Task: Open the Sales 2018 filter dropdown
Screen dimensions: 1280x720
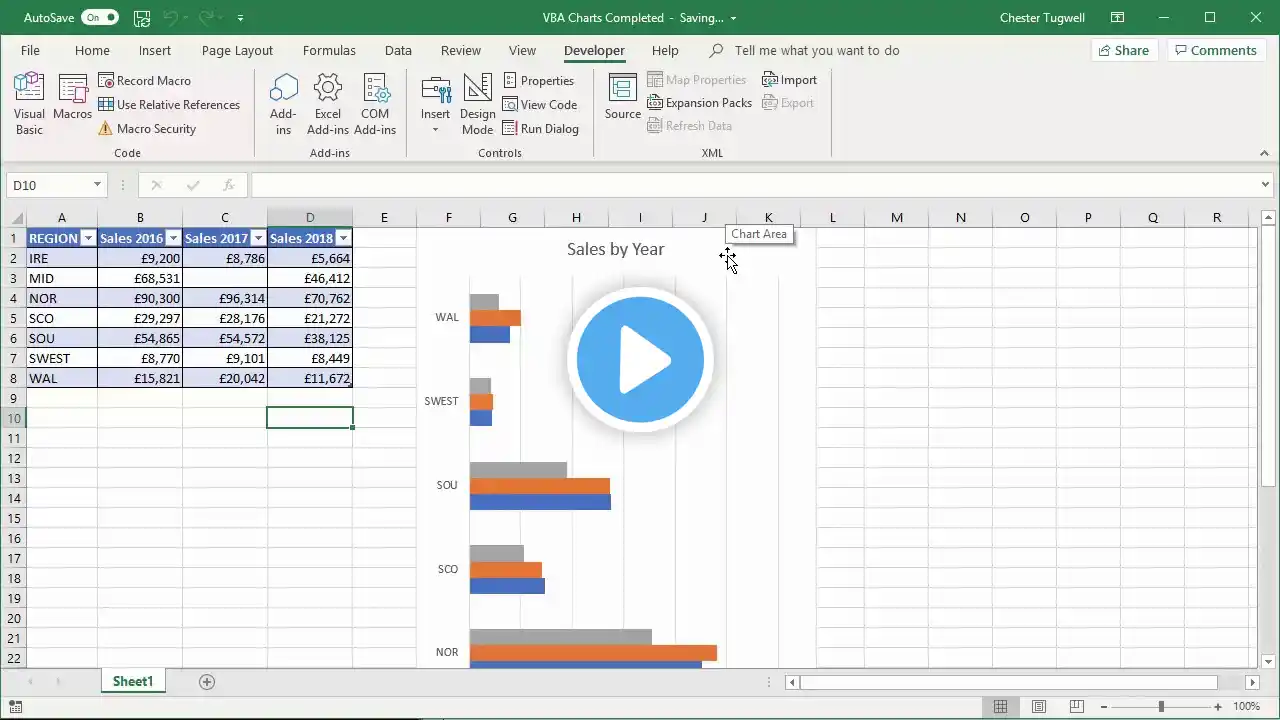Action: pos(343,238)
